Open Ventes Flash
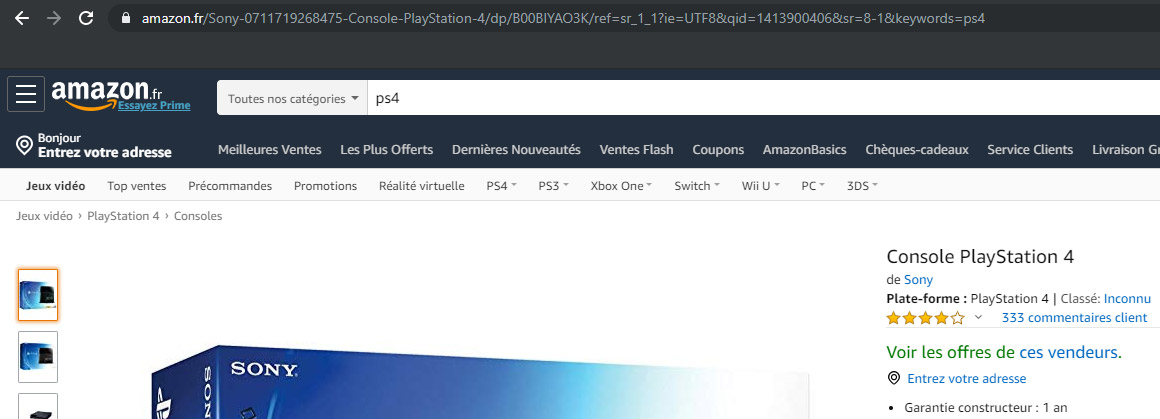The width and height of the screenshot is (1160, 419). (636, 150)
